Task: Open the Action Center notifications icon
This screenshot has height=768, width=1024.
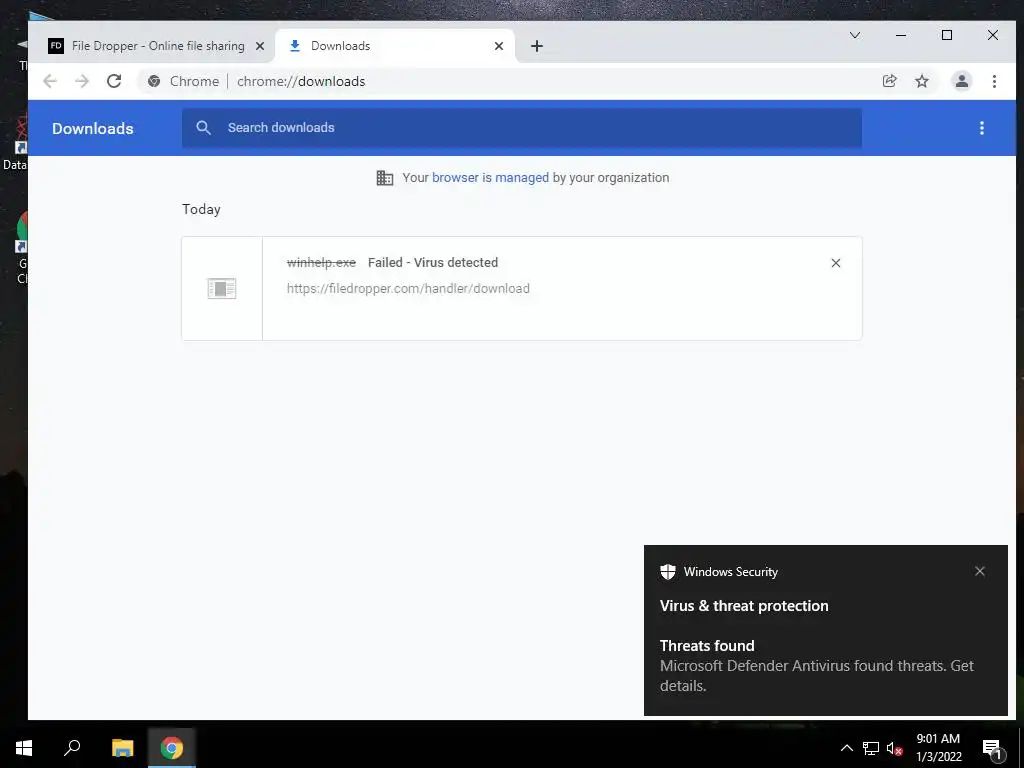Action: (992, 748)
